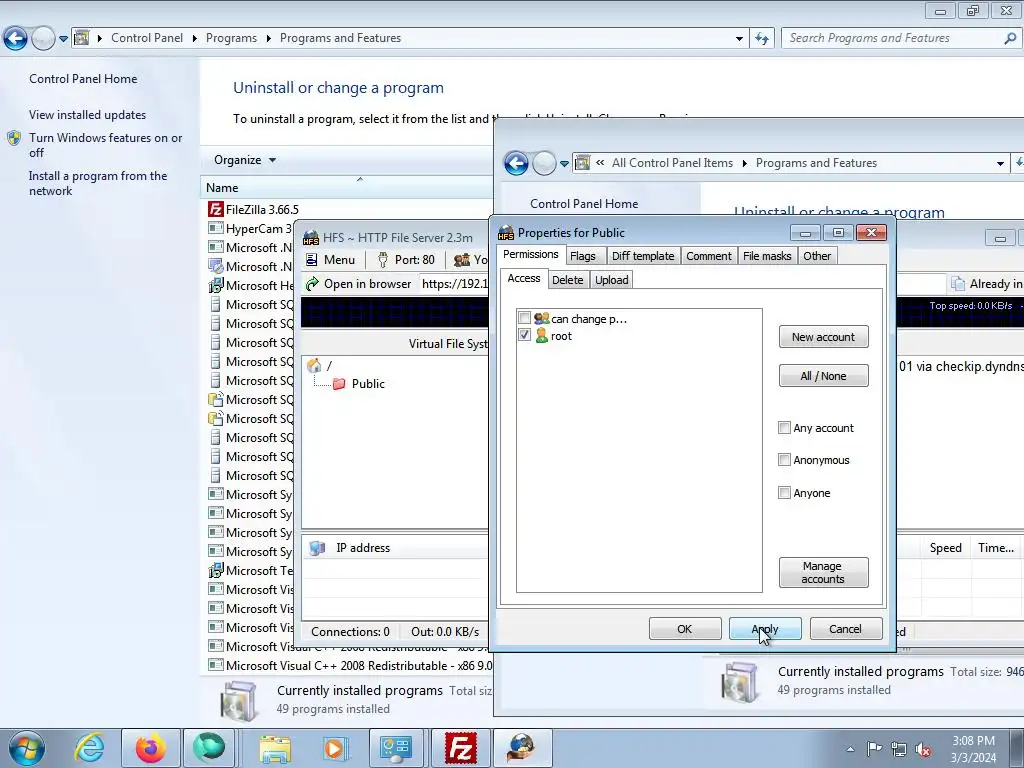
Task: Click the Back arrow in second Control Panel window
Action: coord(517,163)
